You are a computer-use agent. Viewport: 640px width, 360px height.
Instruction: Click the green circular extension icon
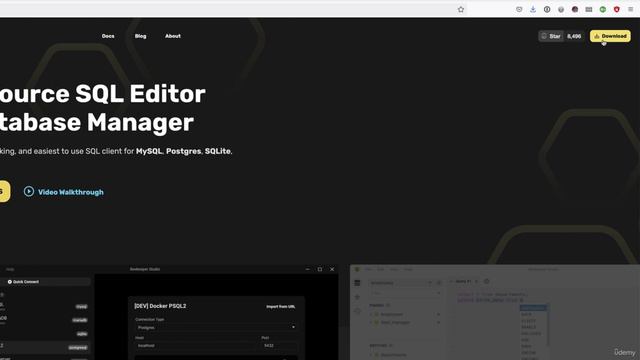(x=602, y=9)
